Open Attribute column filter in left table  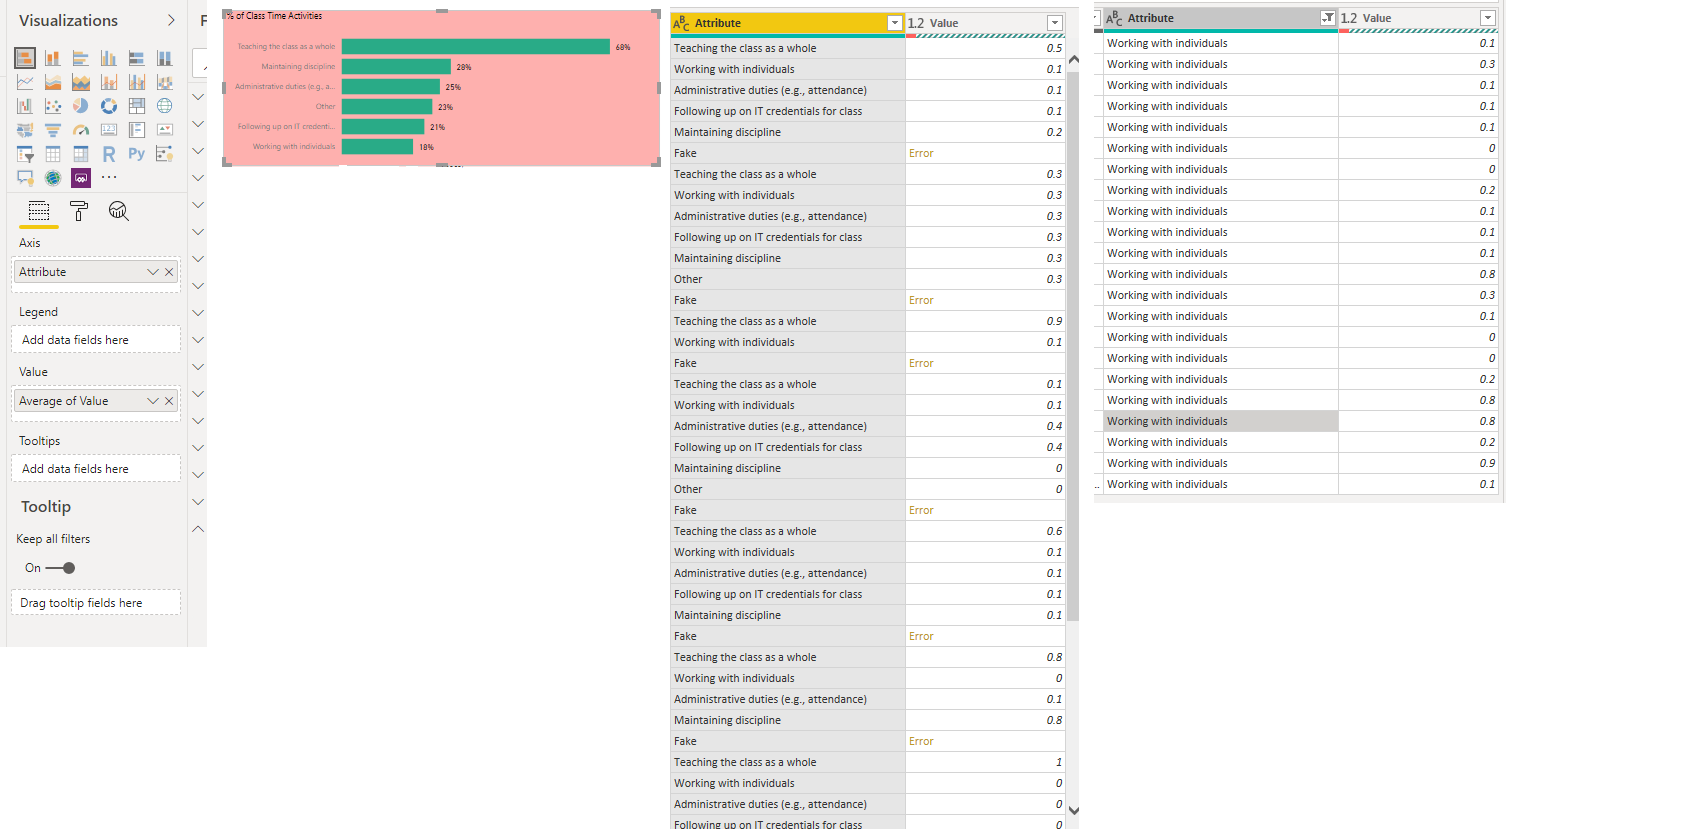[894, 23]
